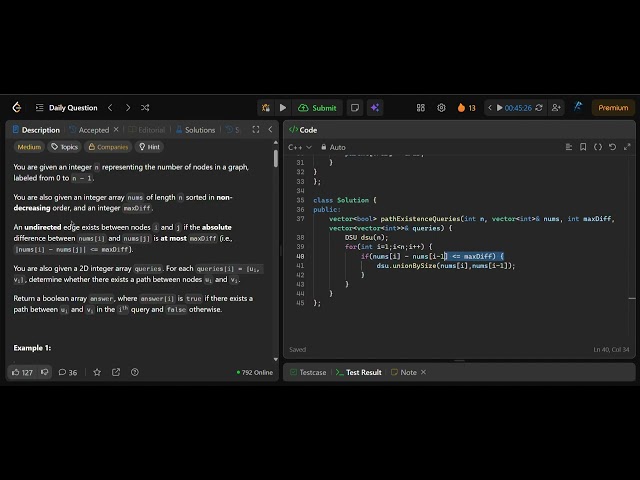Screen dimensions: 640x480
Task: Format code icon in editor toolbar
Action: [569, 147]
